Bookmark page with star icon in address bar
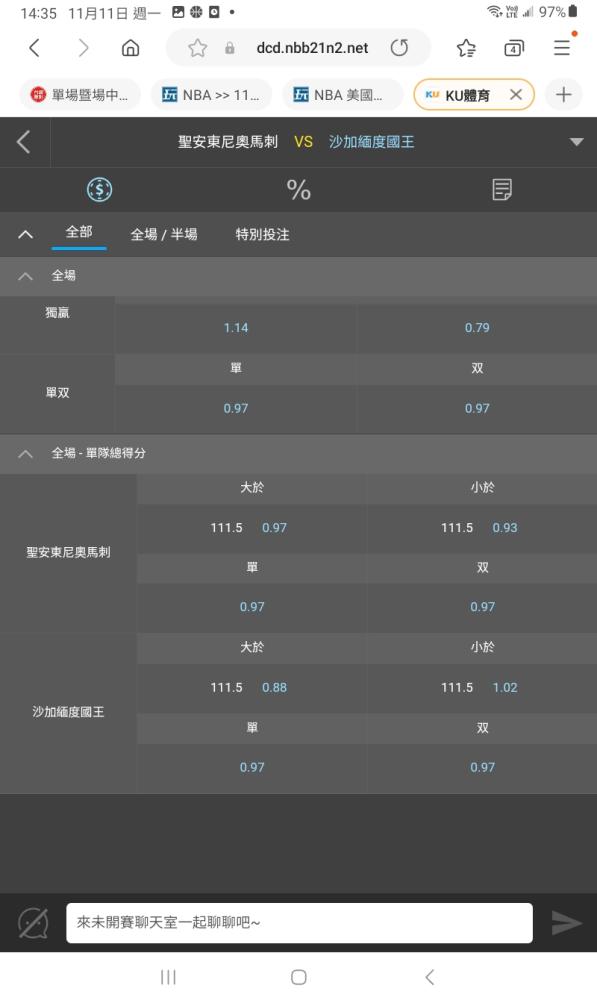597x1000 pixels. tap(198, 48)
